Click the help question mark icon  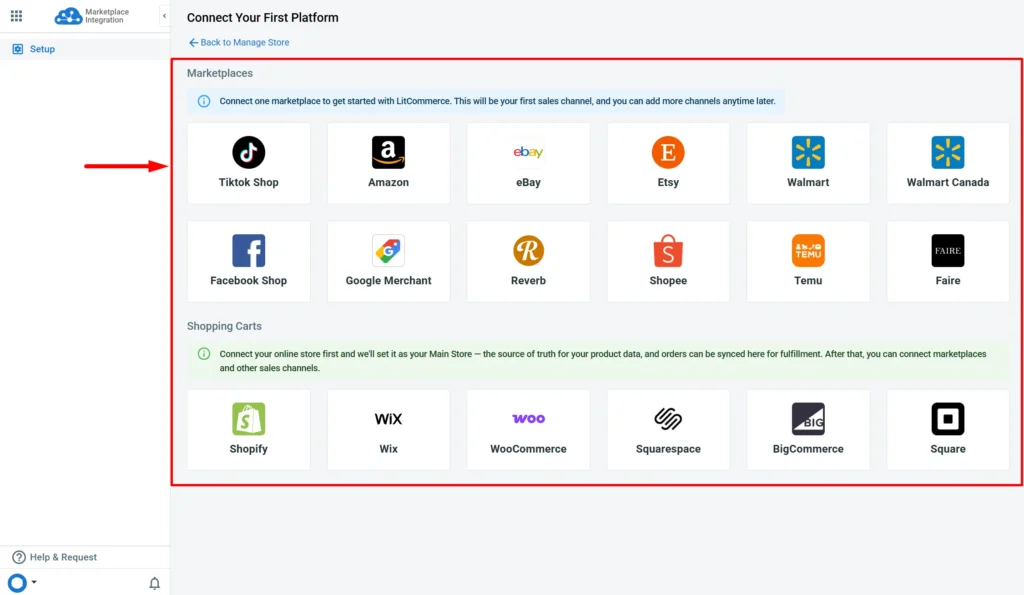(x=19, y=557)
